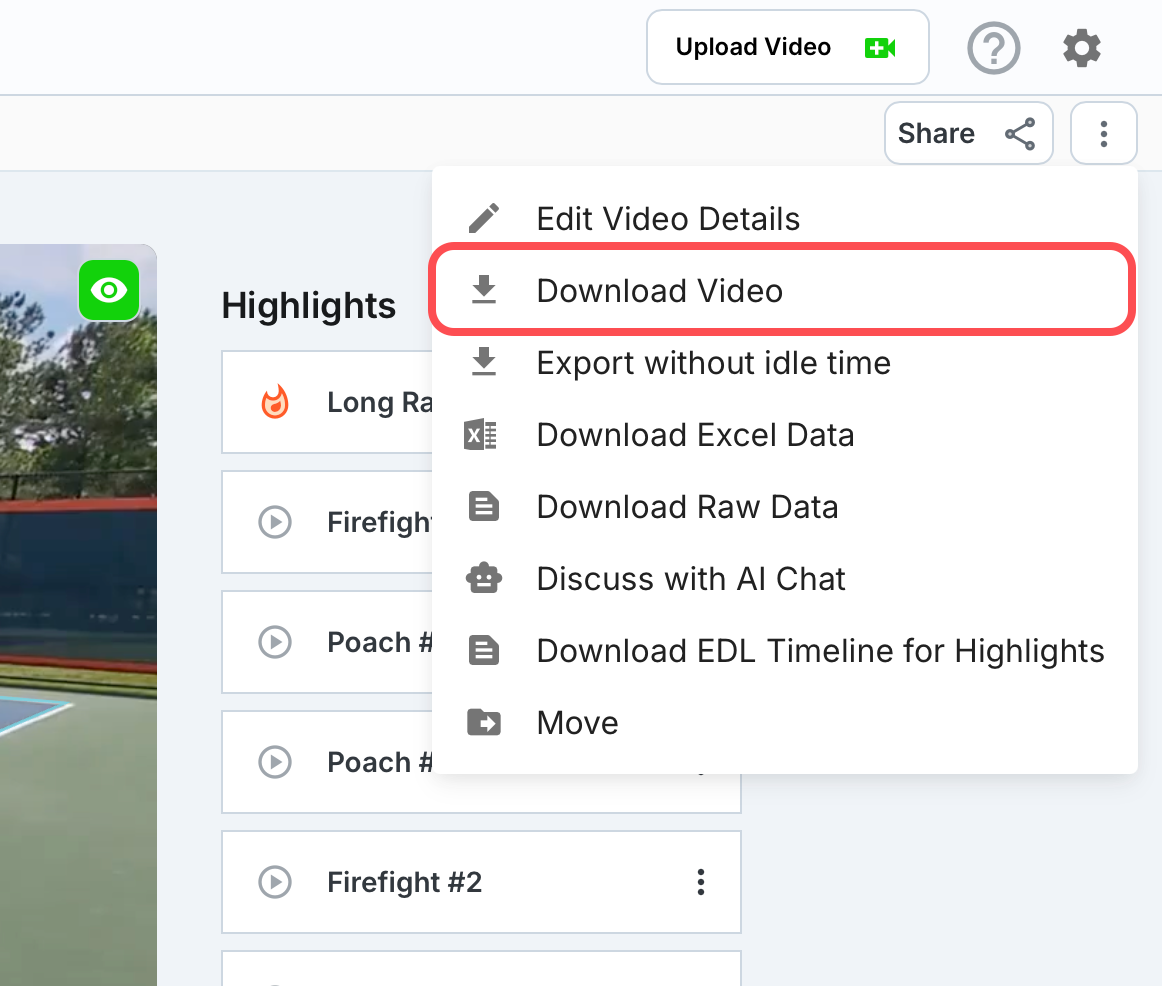This screenshot has height=986, width=1162.
Task: Toggle the green eye overlay on video
Action: pos(109,290)
